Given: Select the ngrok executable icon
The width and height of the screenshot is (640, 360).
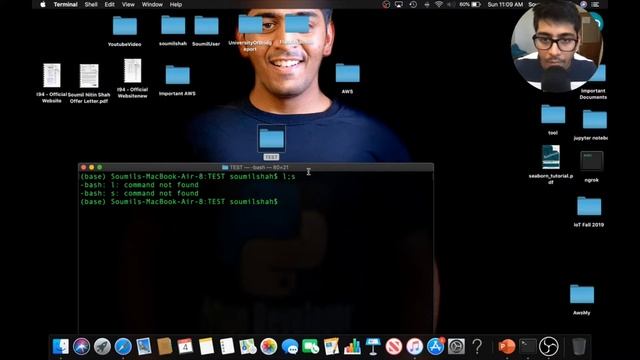Looking at the screenshot, I should coord(591,161).
